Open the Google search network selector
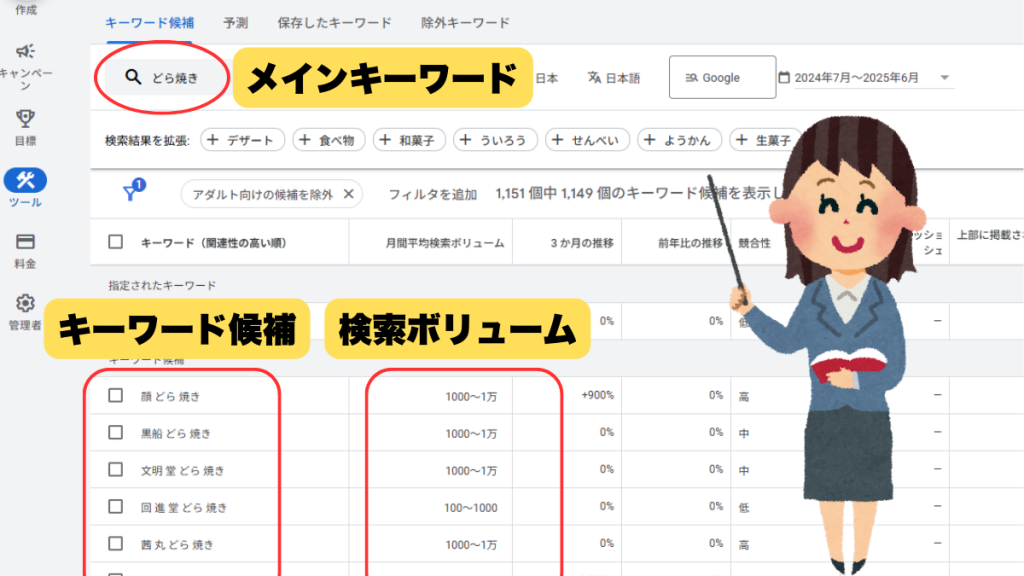This screenshot has width=1024, height=576. pyautogui.click(x=722, y=78)
